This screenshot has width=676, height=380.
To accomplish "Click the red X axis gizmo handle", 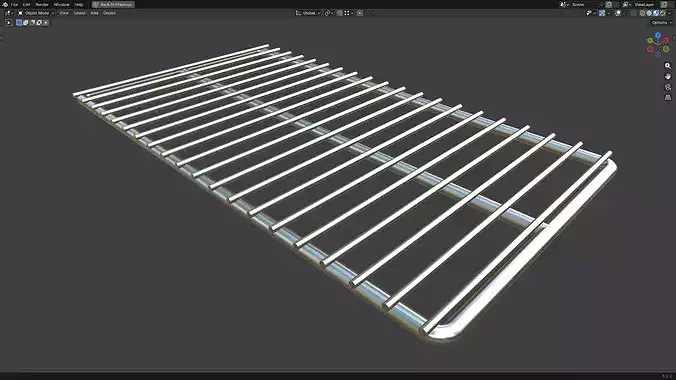I will coord(666,41).
